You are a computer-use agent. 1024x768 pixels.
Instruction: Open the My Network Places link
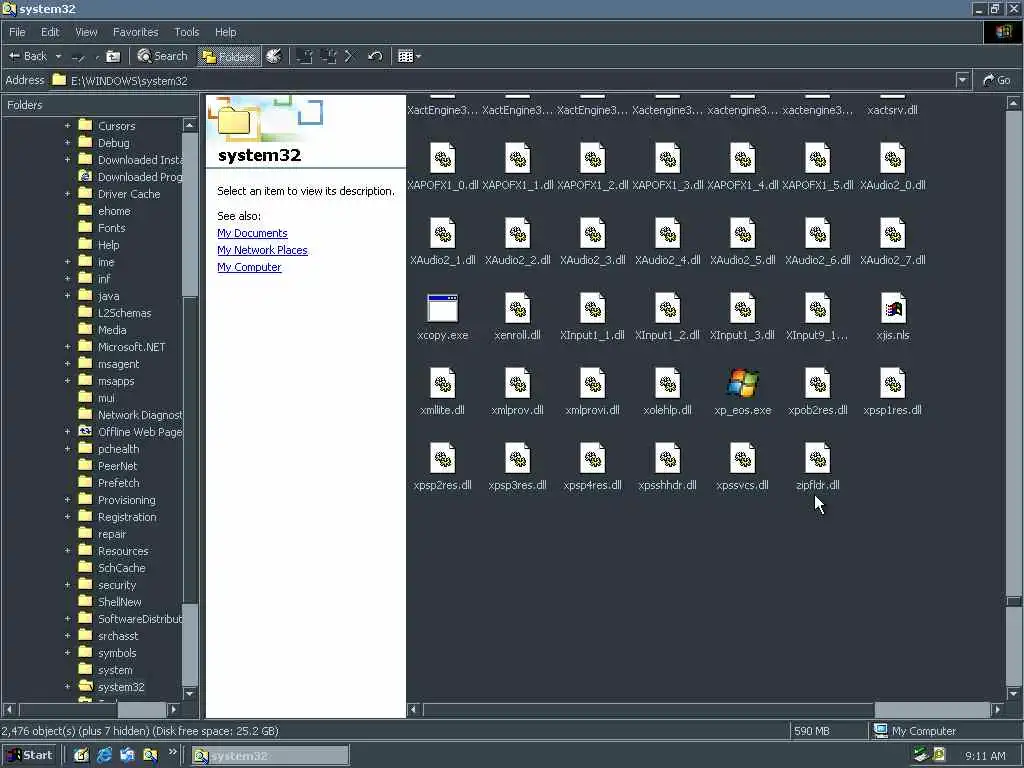click(263, 250)
